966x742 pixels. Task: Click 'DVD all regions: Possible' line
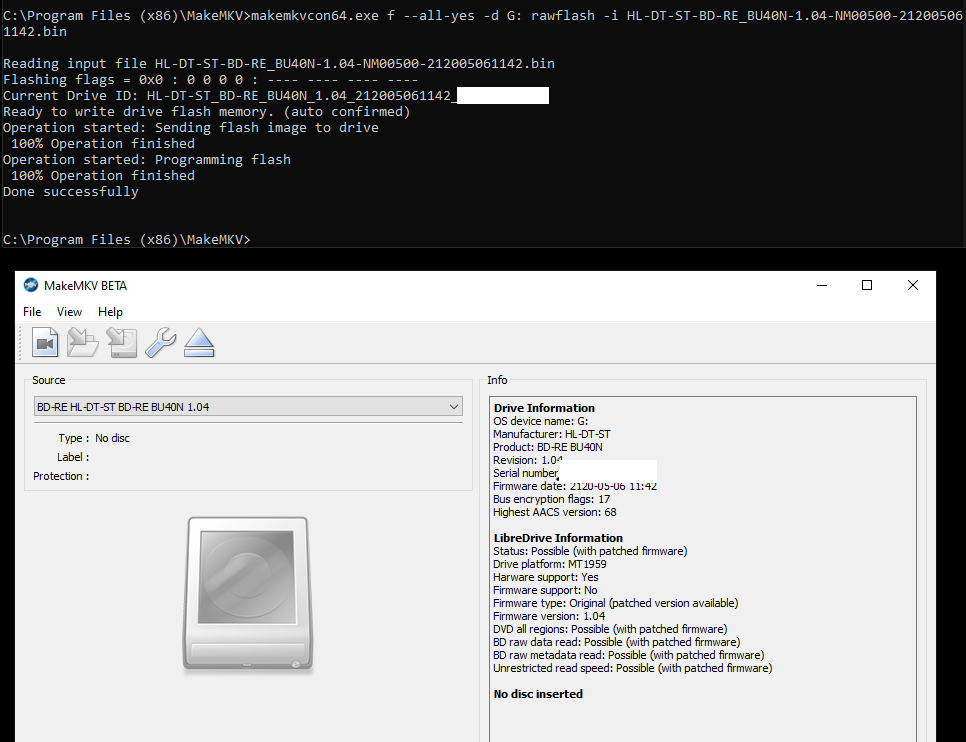[610, 629]
